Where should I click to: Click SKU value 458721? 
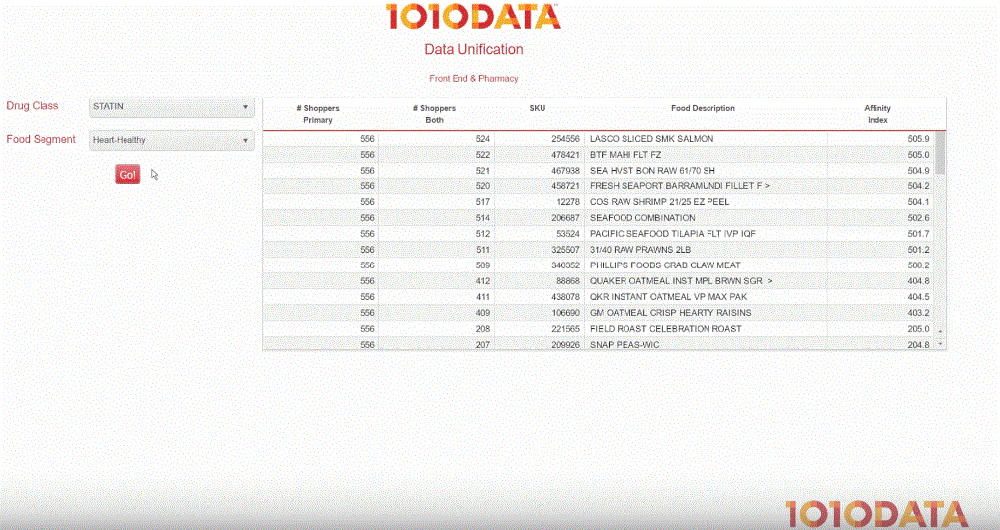point(565,186)
